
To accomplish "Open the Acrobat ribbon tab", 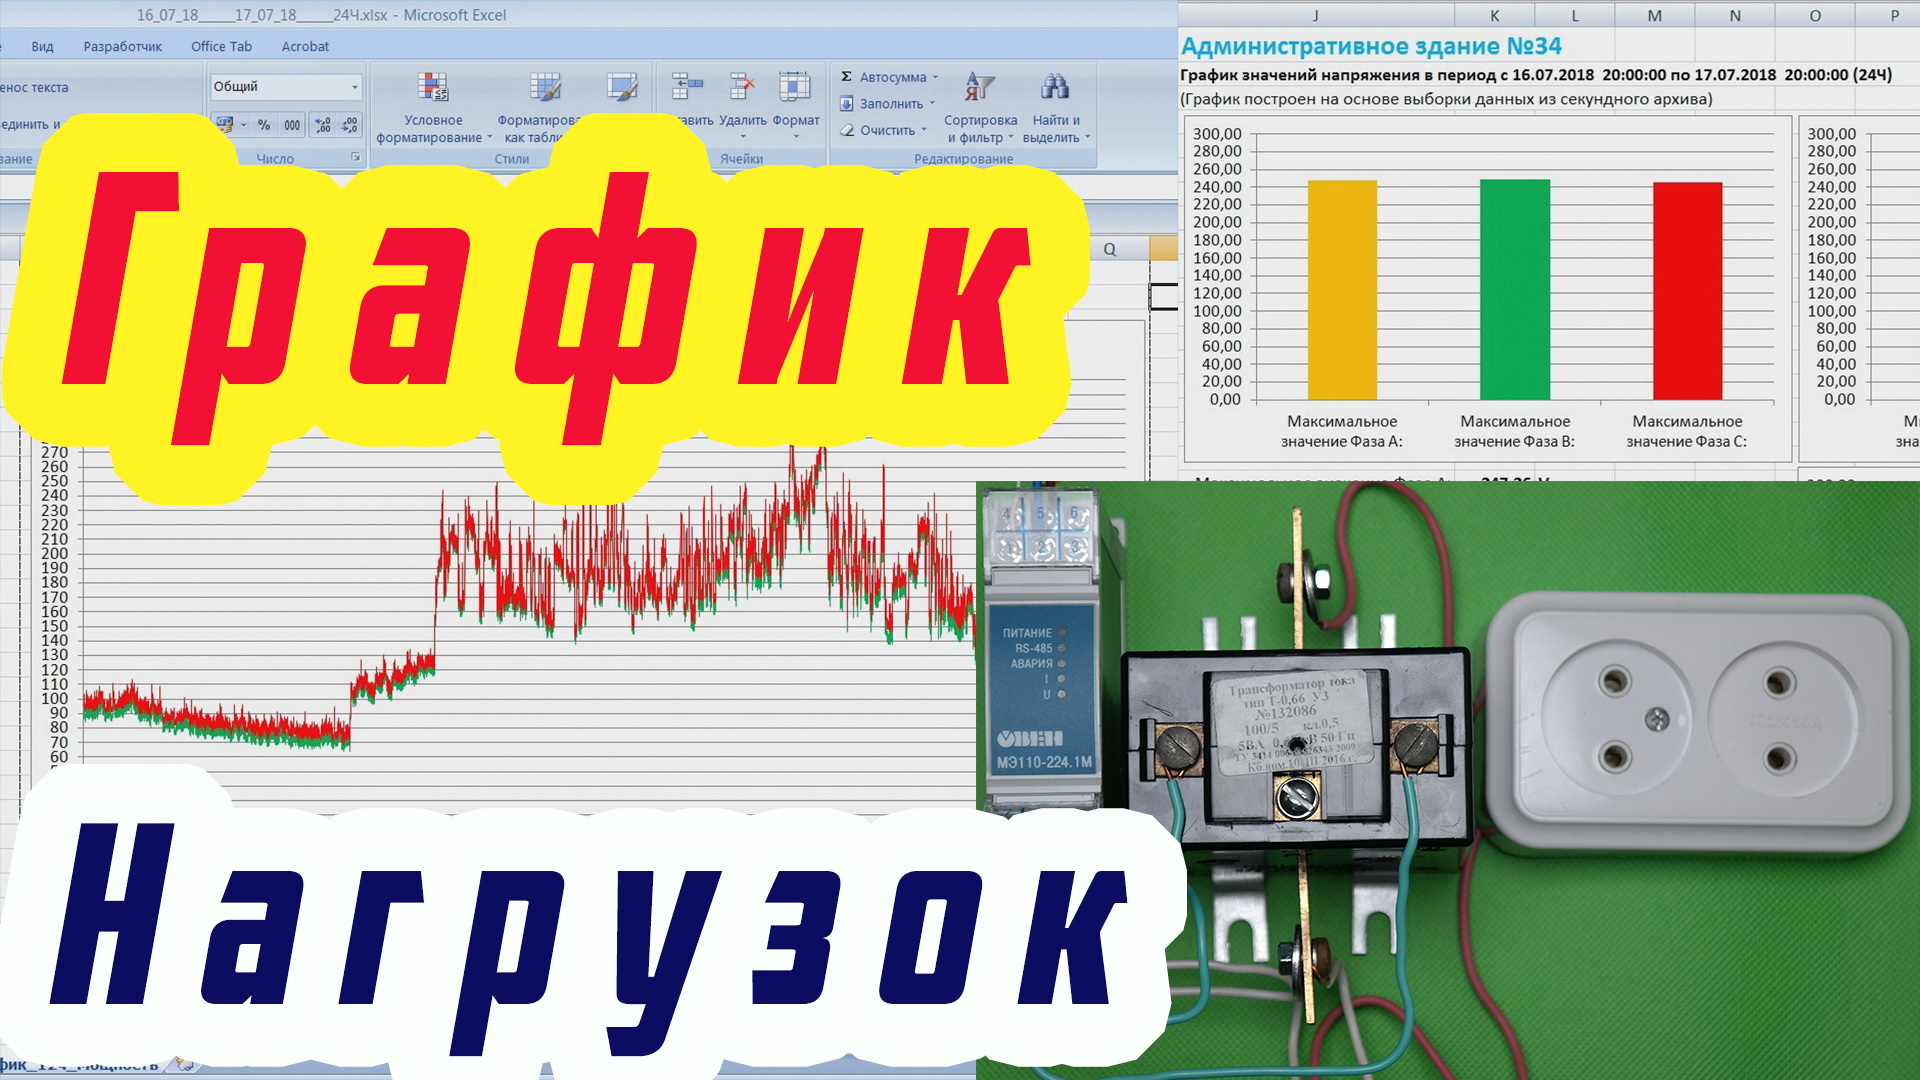I will [305, 46].
